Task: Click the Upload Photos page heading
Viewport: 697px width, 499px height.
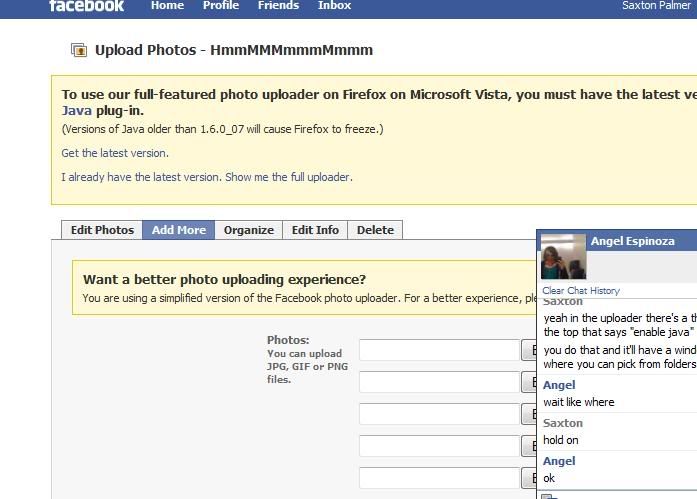Action: click(234, 50)
